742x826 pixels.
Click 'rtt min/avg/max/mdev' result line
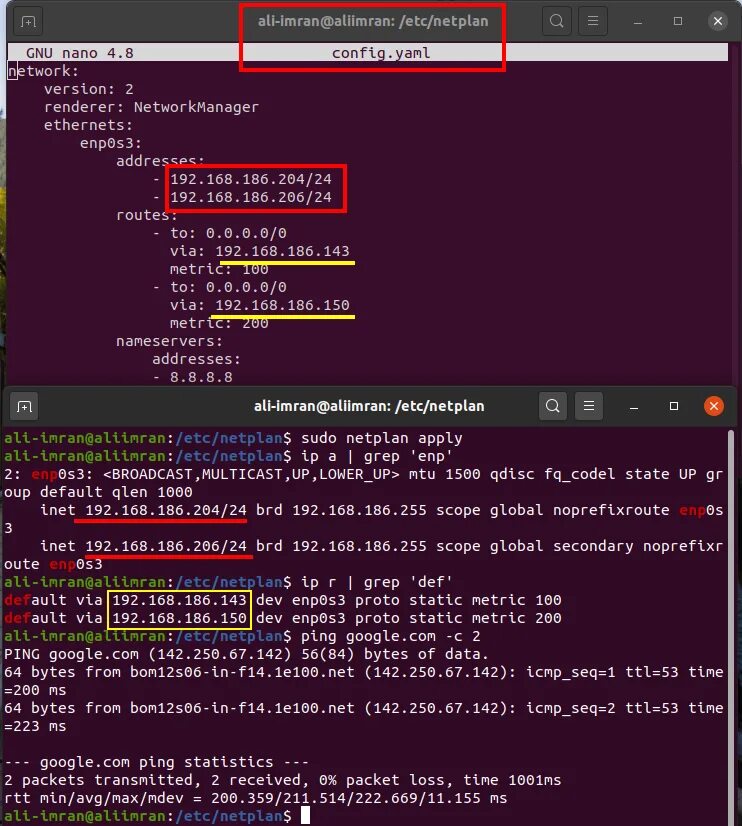pyautogui.click(x=255, y=798)
